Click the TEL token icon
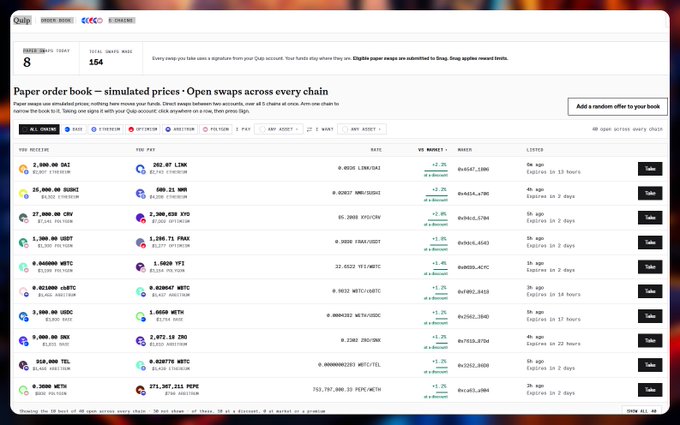 coord(23,365)
